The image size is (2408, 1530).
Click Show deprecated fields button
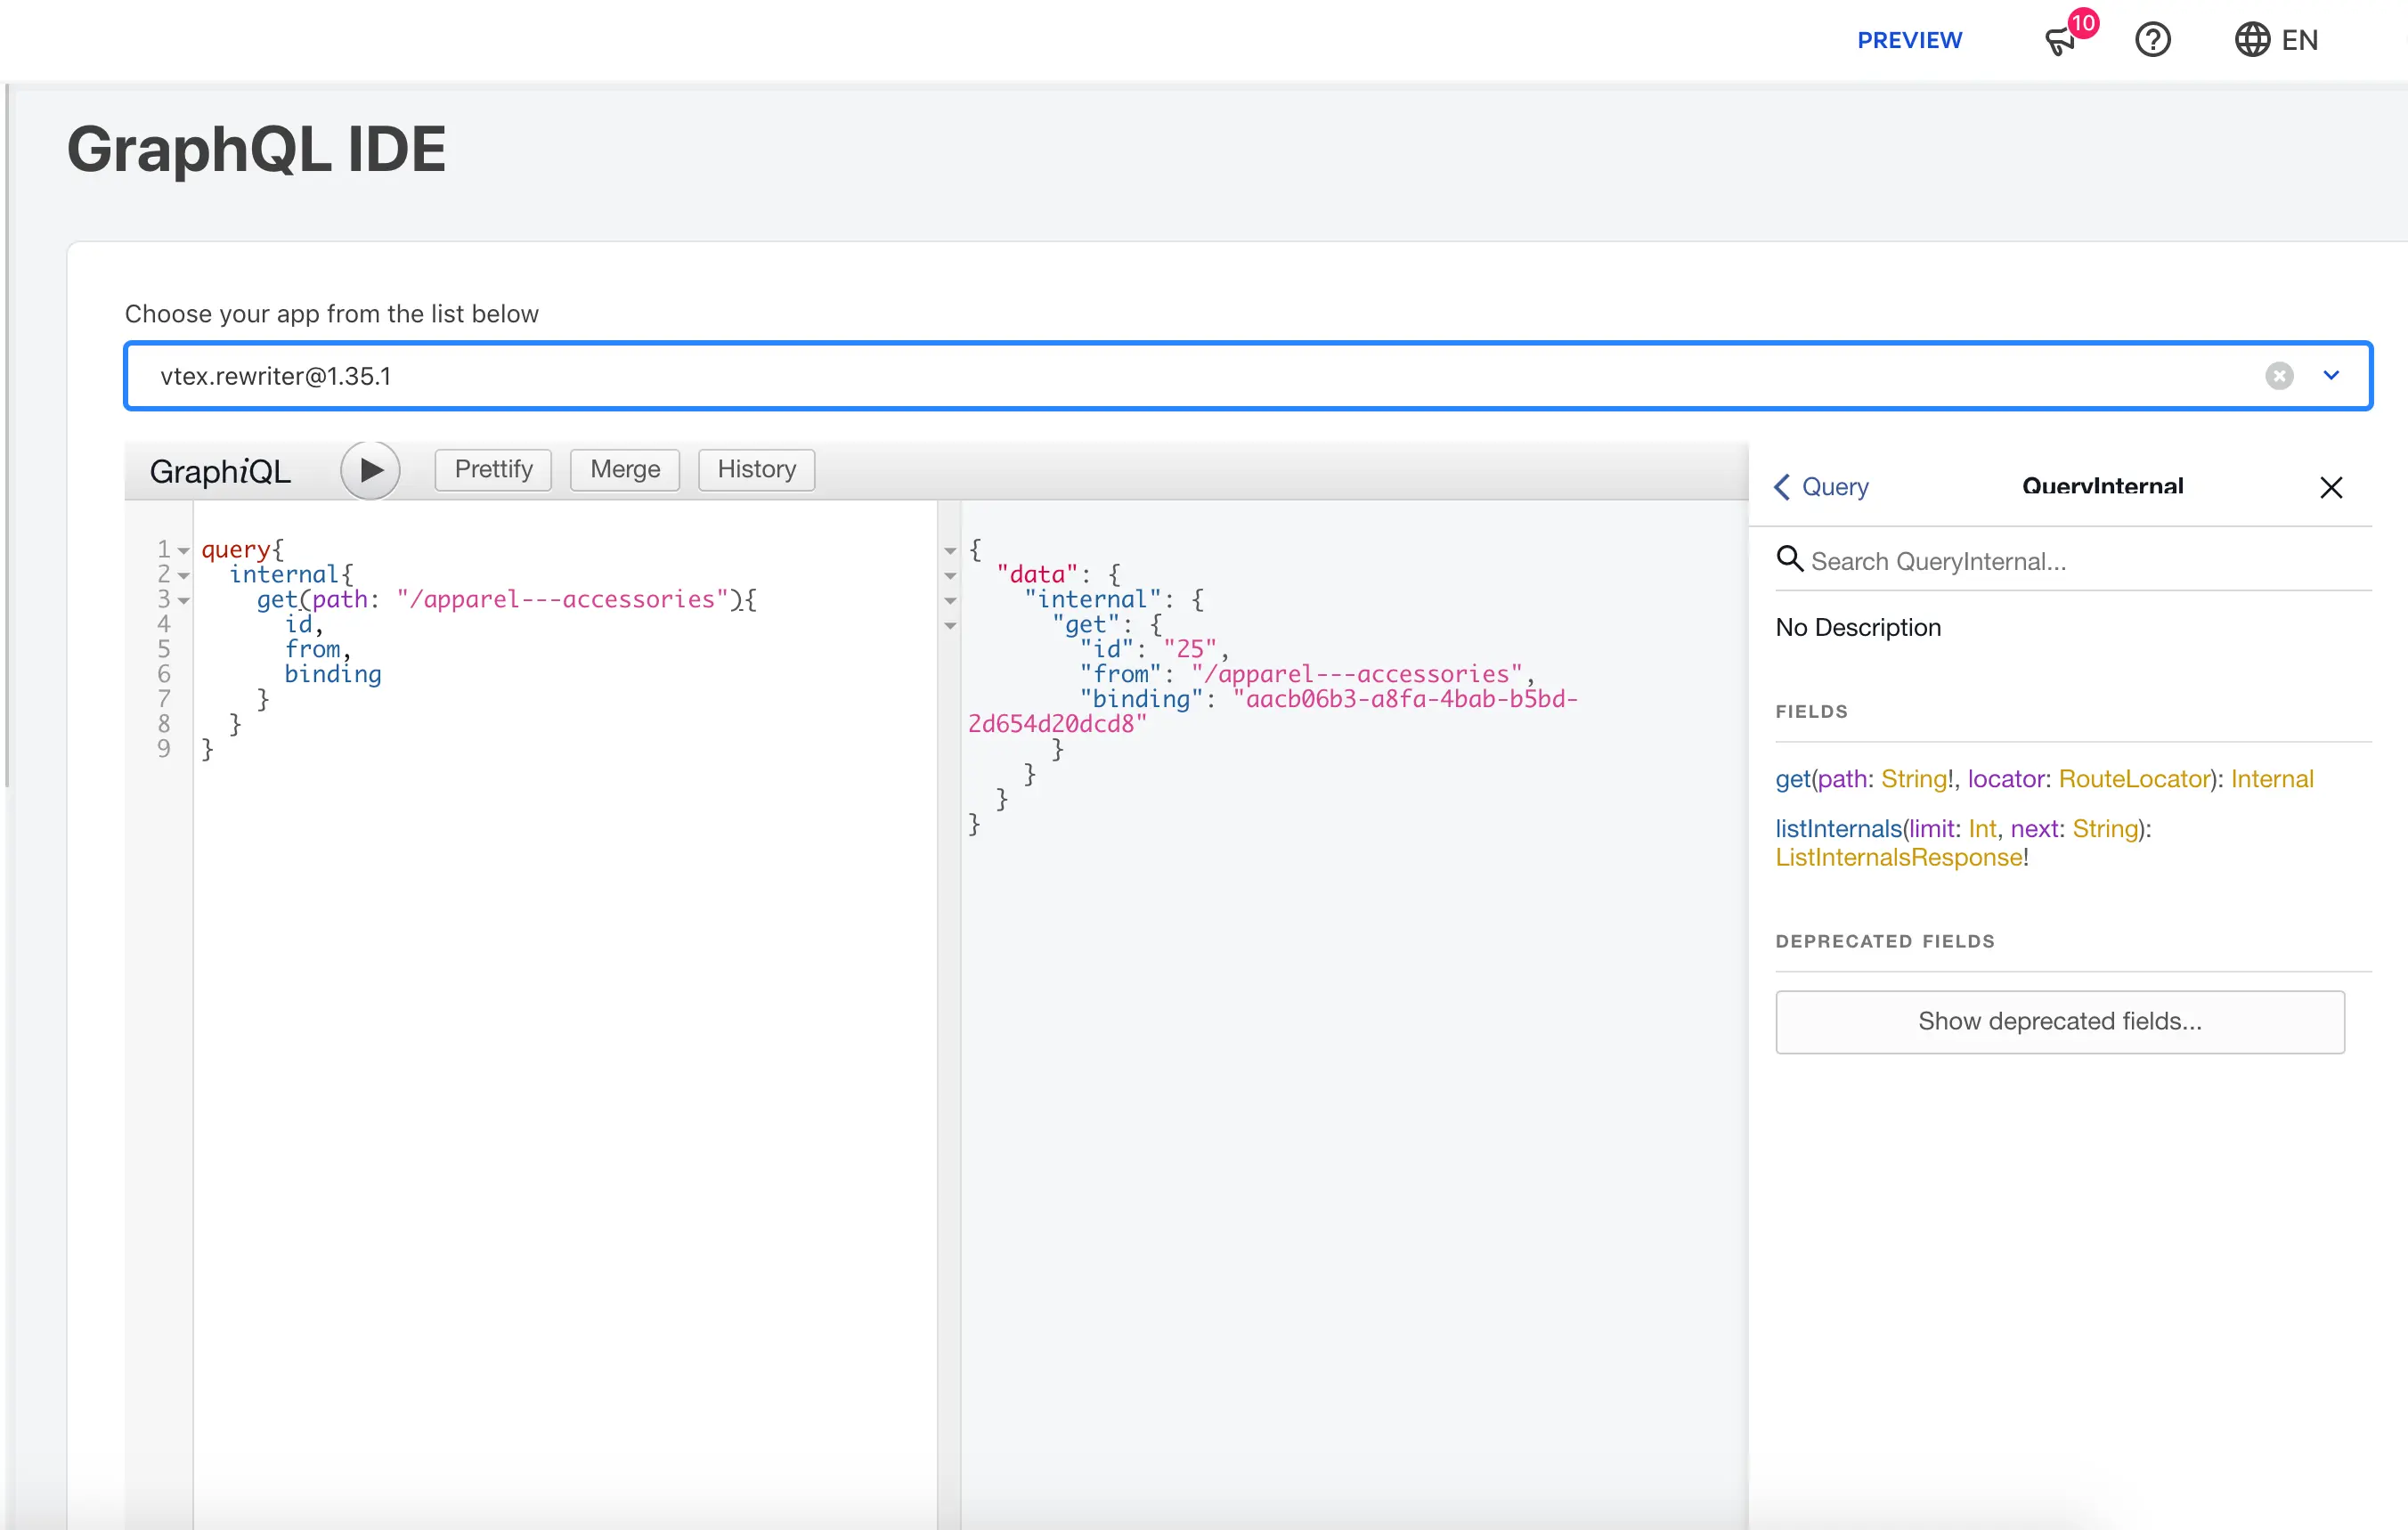(x=2059, y=1021)
